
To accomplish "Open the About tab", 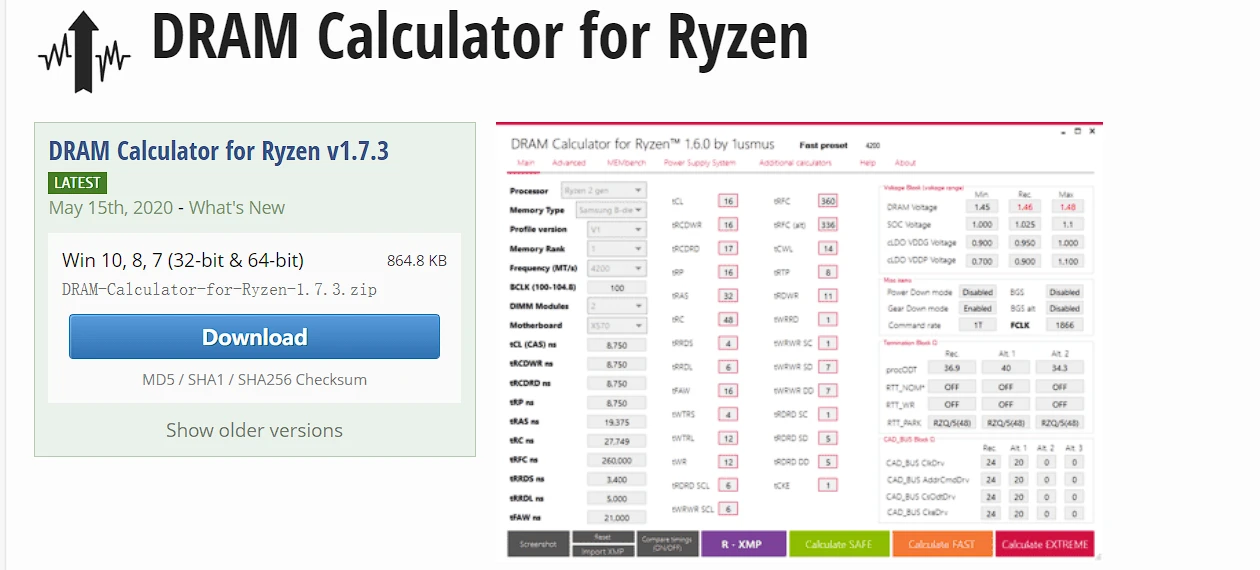I will click(905, 163).
